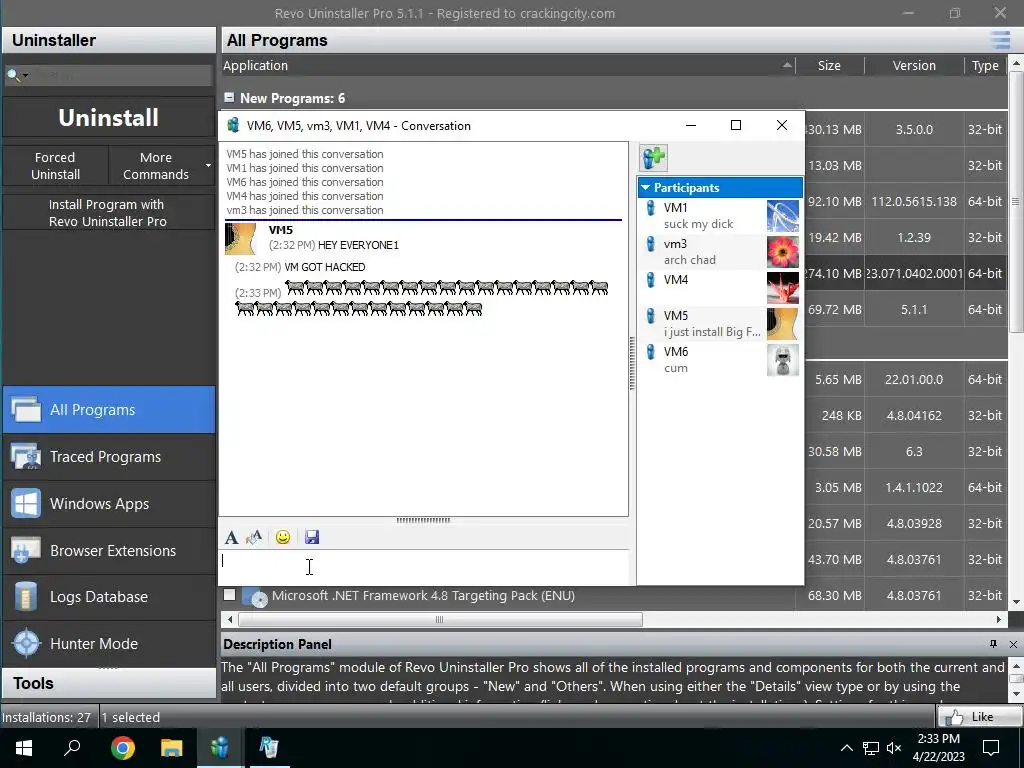Sort by Type column header
Screen dimensions: 1024x768
pos(985,65)
